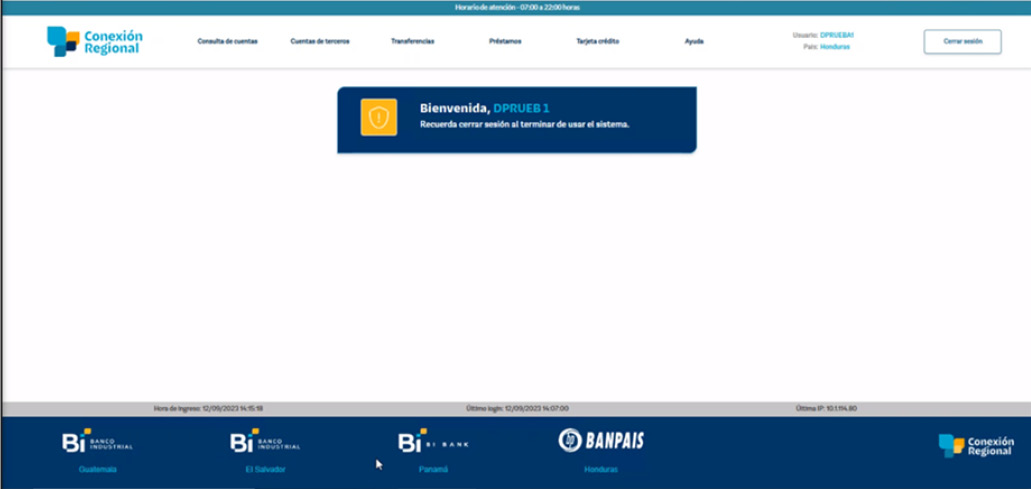Open the Honduras link under BANPAIS
Viewport: 1031px width, 489px height.
tap(601, 469)
